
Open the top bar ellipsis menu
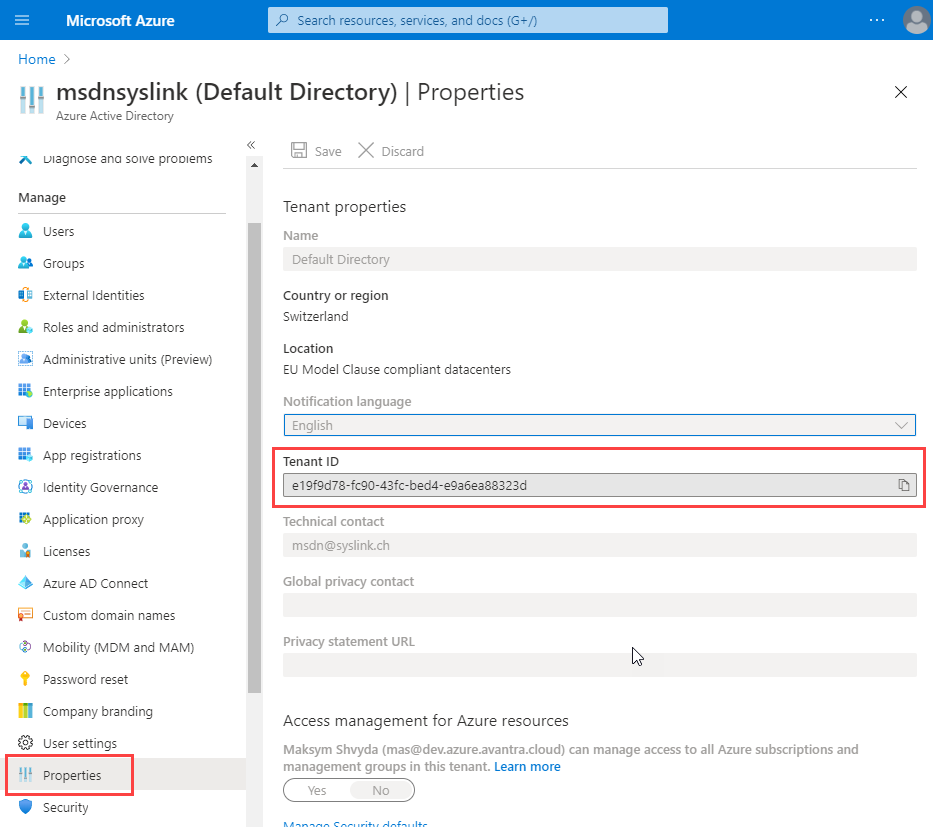[x=877, y=20]
